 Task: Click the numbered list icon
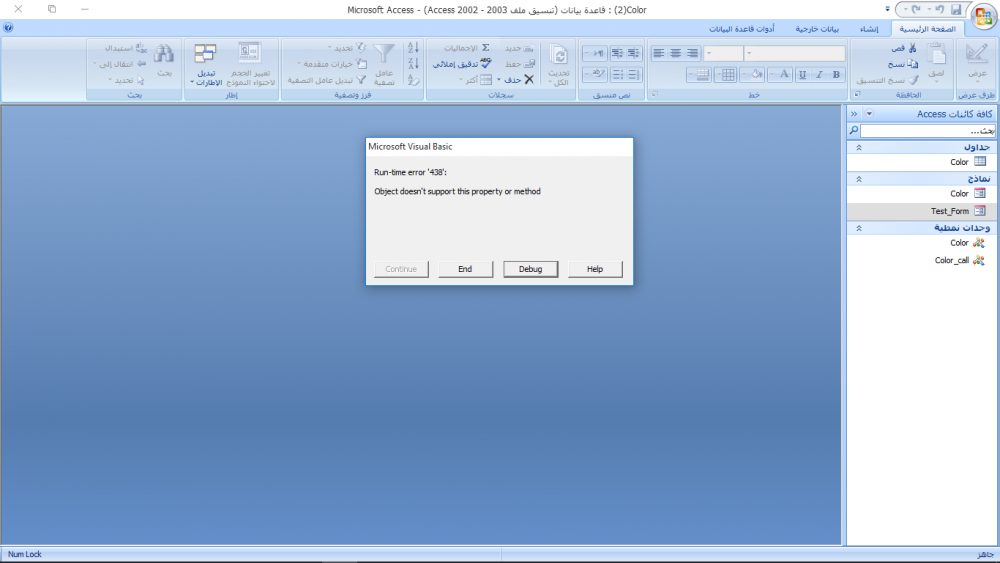pyautogui.click(x=633, y=75)
